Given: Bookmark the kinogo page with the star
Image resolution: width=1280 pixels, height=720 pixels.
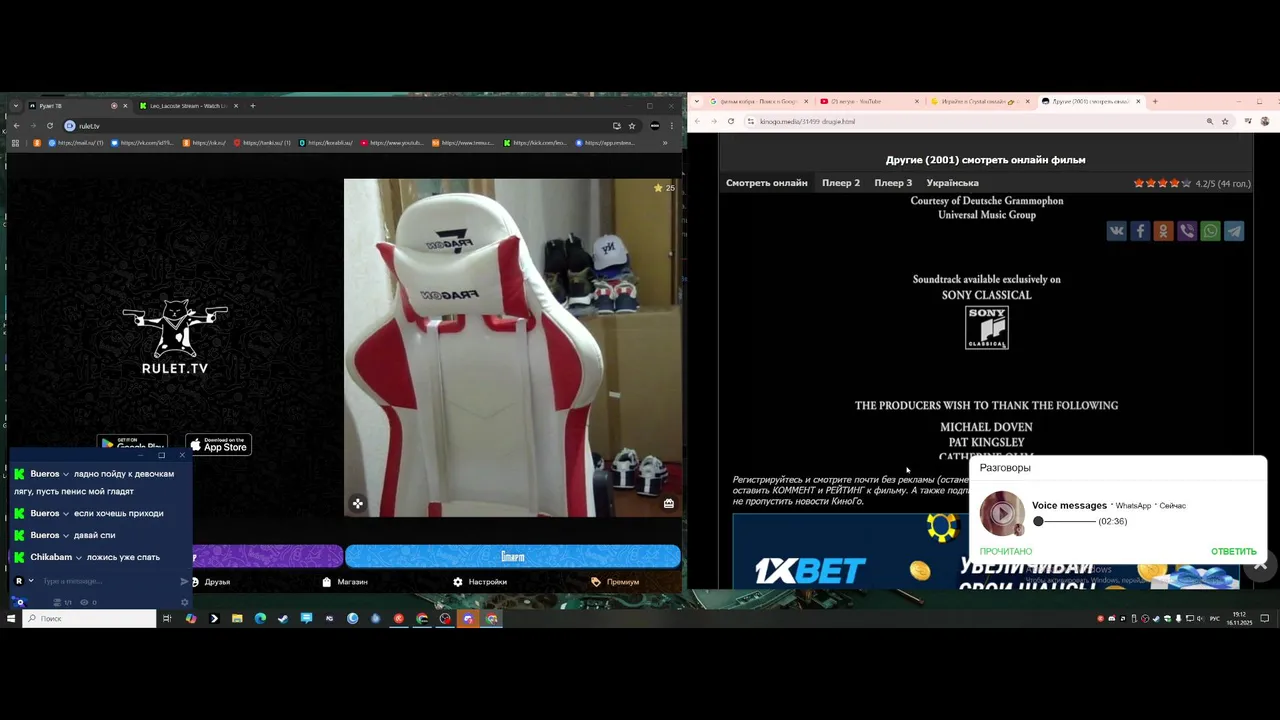Looking at the screenshot, I should click(x=1225, y=121).
